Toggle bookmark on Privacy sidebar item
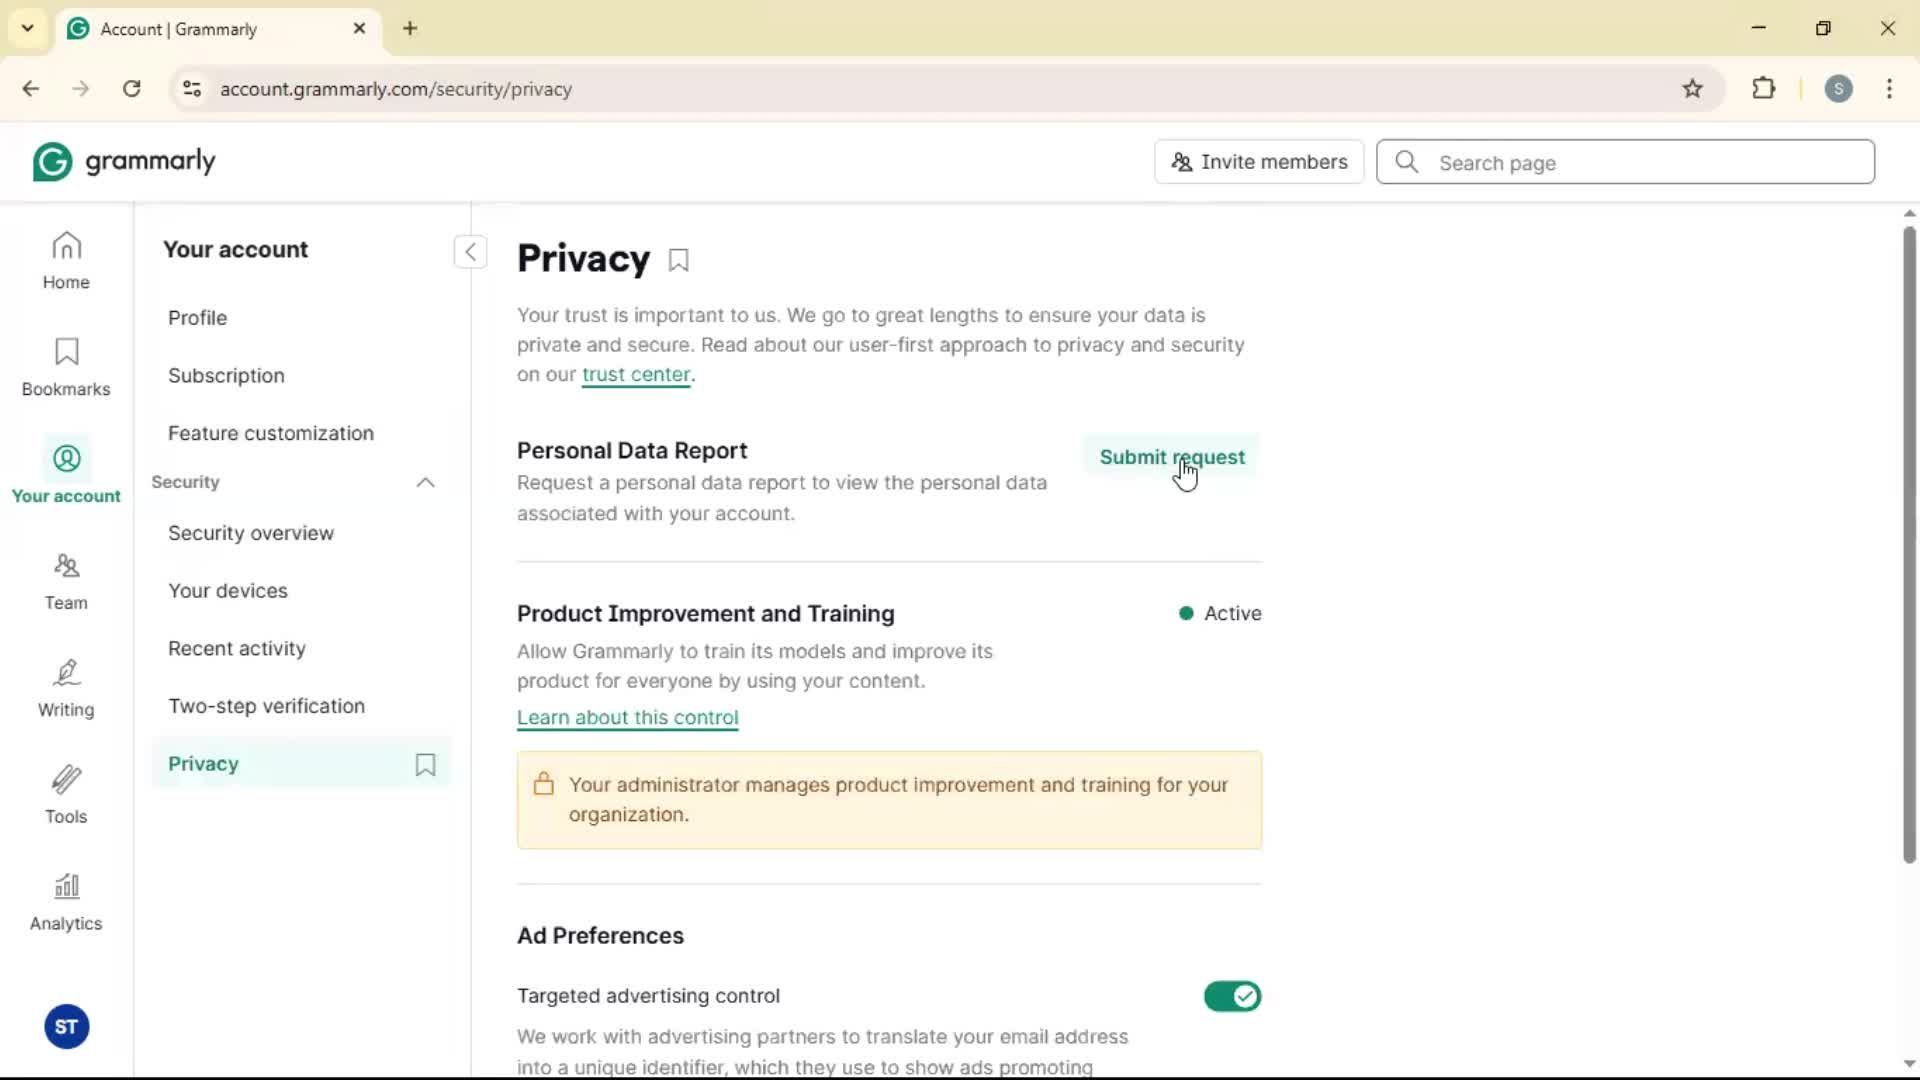Viewport: 1920px width, 1080px height. [425, 765]
